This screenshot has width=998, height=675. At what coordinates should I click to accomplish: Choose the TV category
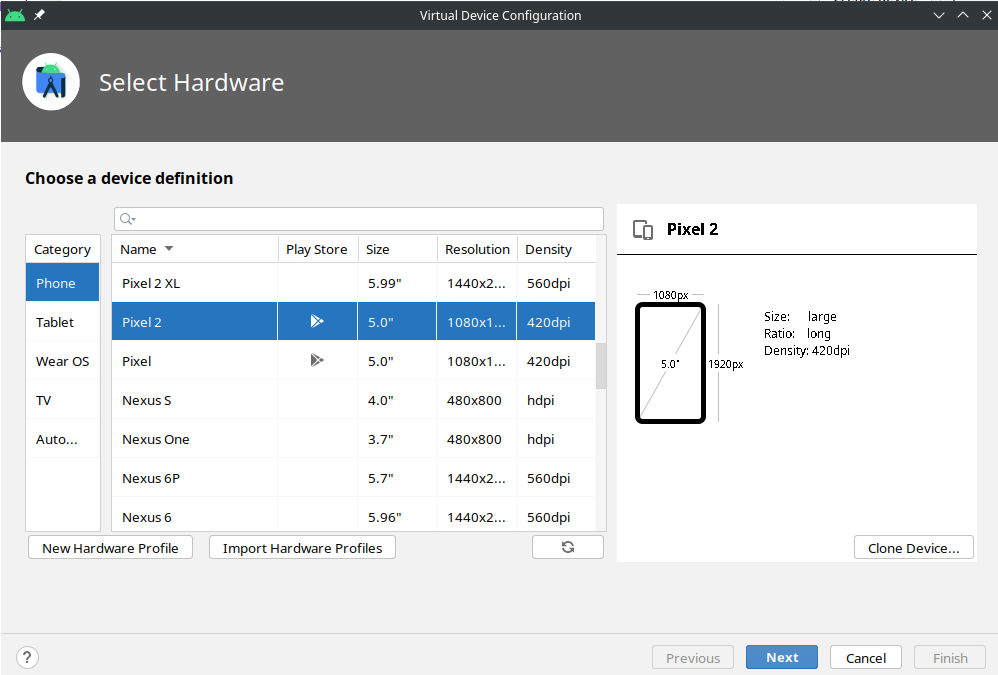pos(44,400)
